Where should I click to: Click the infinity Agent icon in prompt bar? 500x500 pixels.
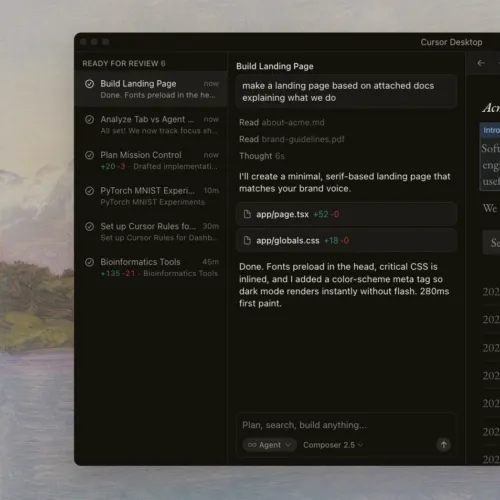252,445
